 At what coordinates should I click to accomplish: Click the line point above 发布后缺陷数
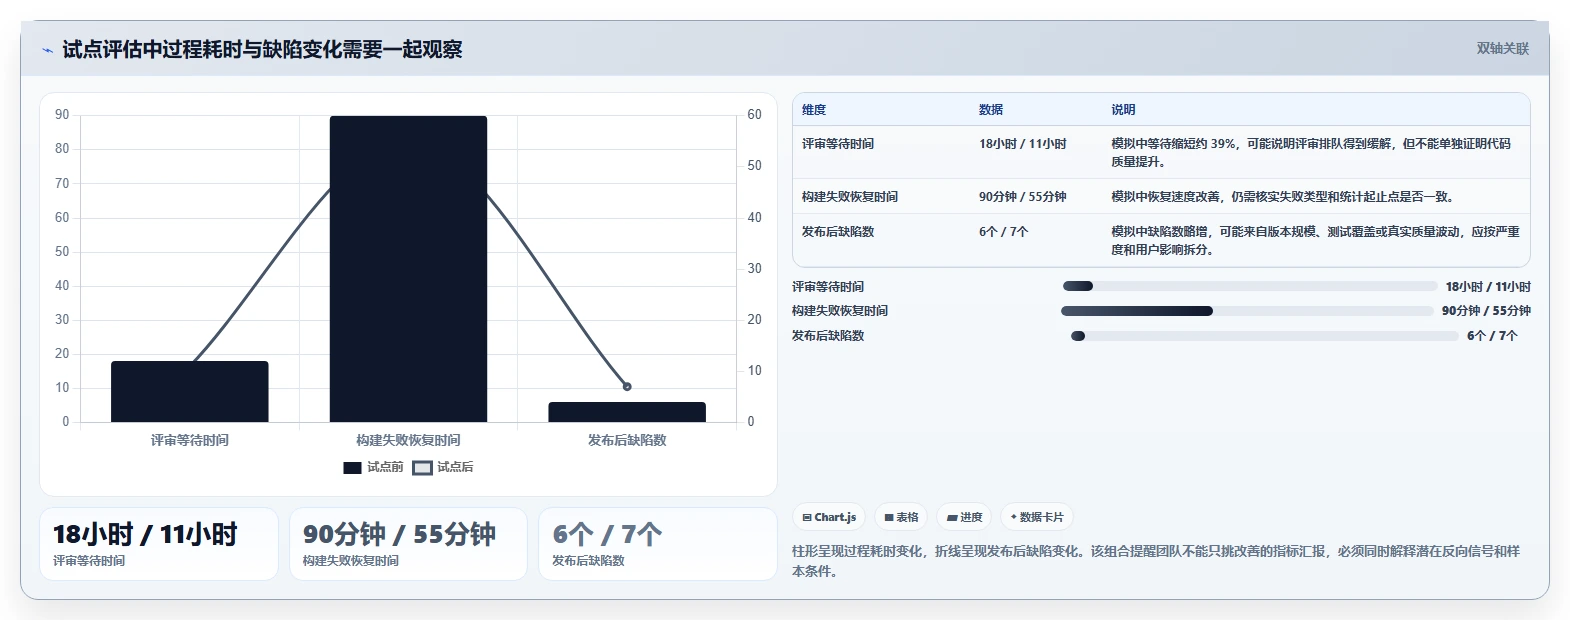coord(627,386)
